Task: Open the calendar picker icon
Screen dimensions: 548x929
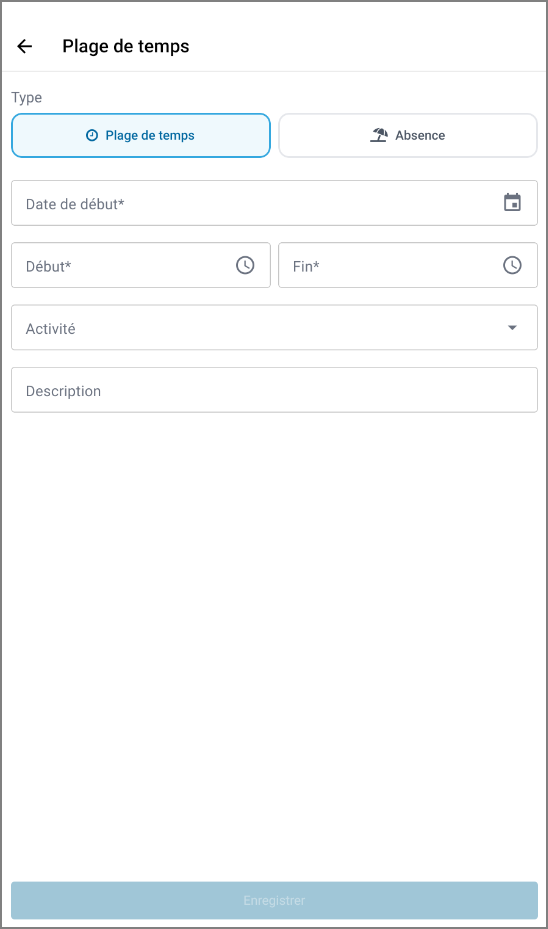Action: [x=512, y=203]
